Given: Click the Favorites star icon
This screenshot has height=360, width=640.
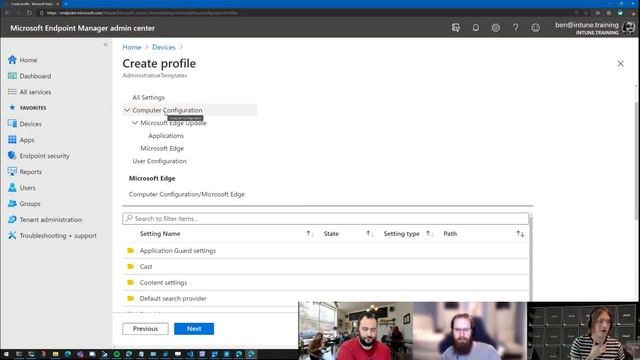Looking at the screenshot, I should pyautogui.click(x=12, y=108).
